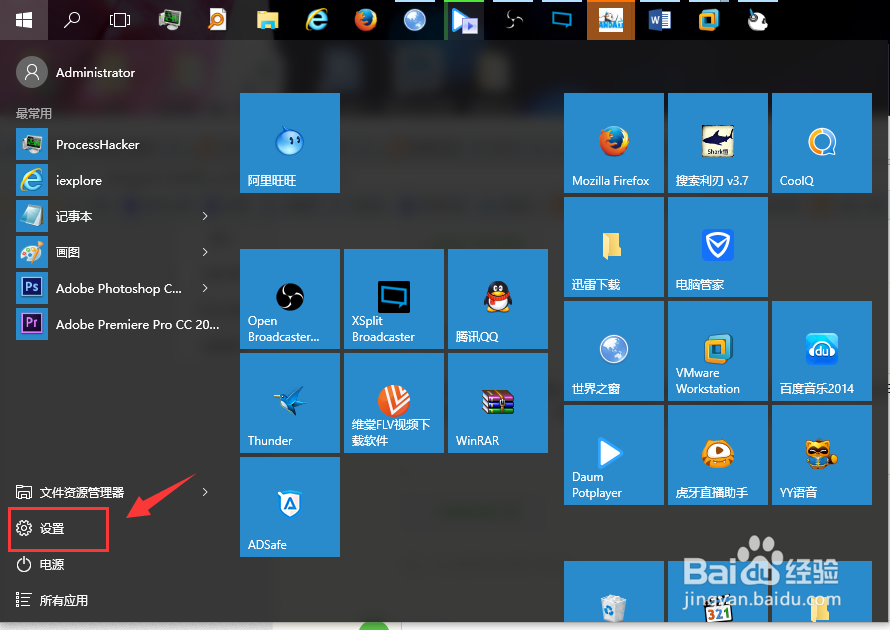Open the 电脑管家 tile
Image resolution: width=890 pixels, height=630 pixels.
pos(717,247)
